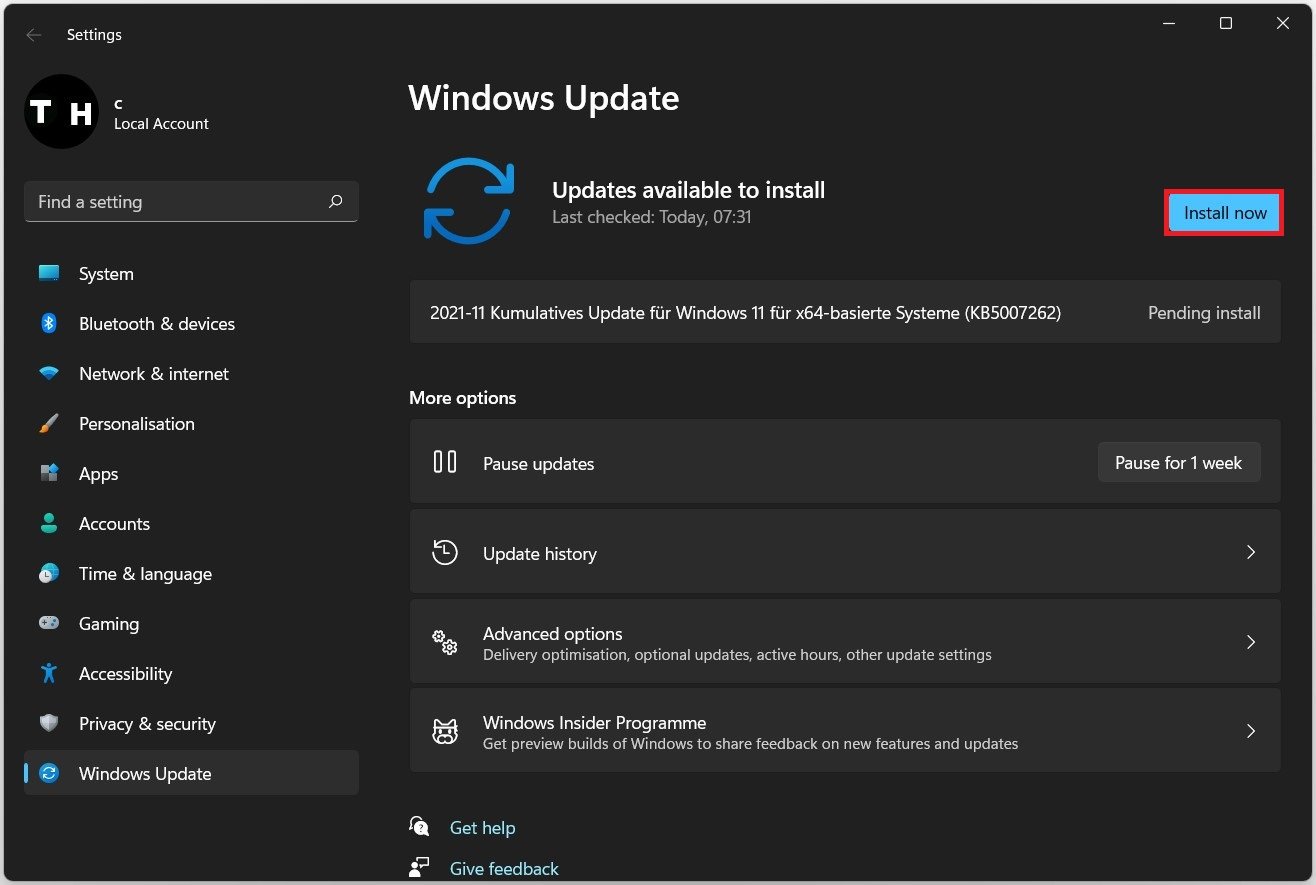
Task: Click the Bluetooth icon in sidebar
Action: coord(49,324)
